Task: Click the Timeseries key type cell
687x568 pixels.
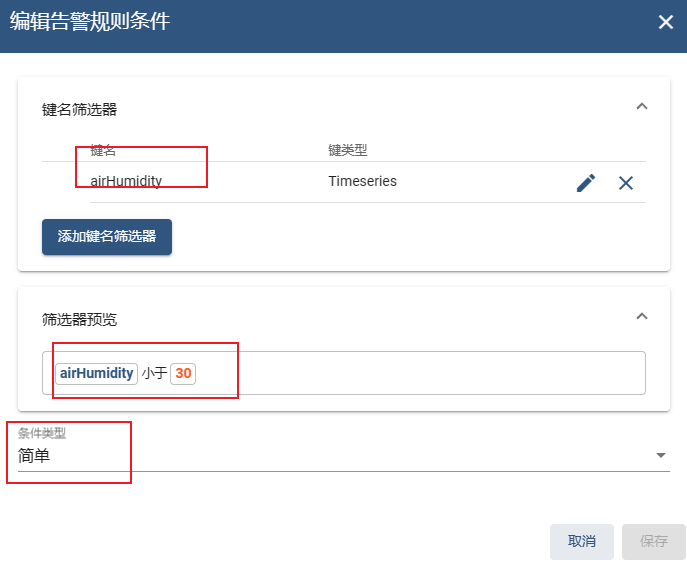Action: pos(362,181)
